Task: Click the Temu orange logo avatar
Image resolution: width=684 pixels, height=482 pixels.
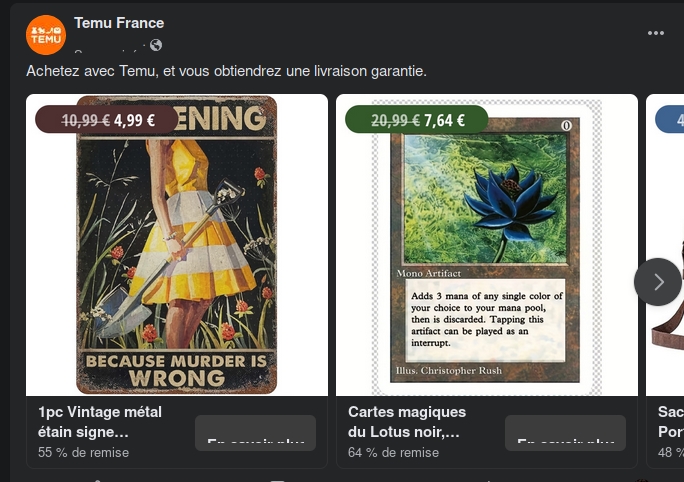Action: 46,35
